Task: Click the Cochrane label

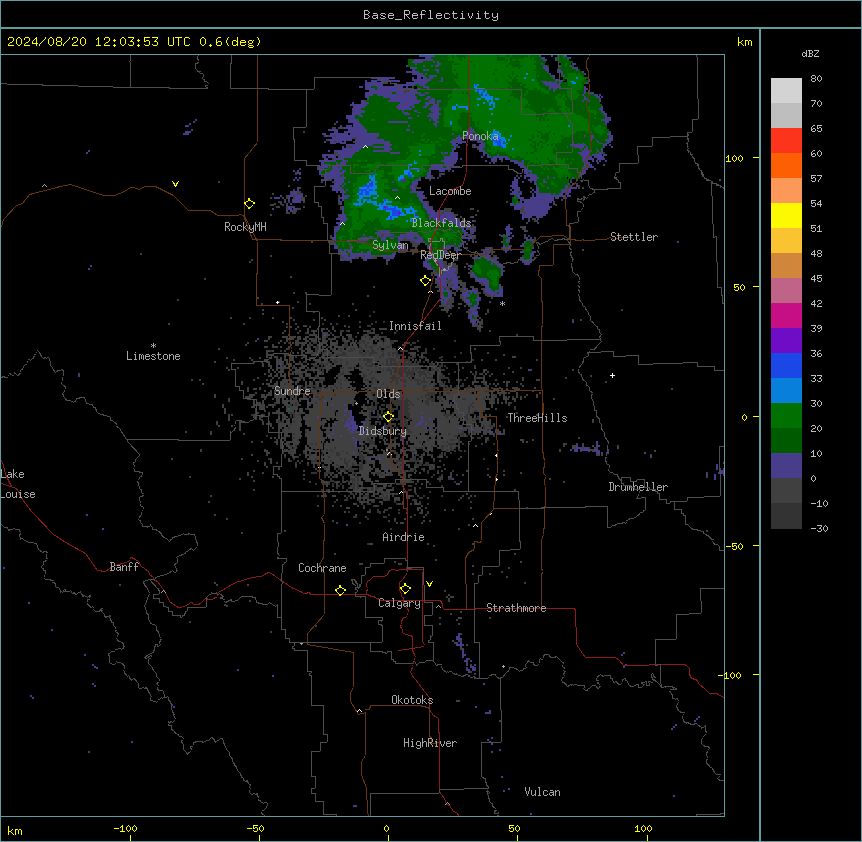Action: point(322,568)
